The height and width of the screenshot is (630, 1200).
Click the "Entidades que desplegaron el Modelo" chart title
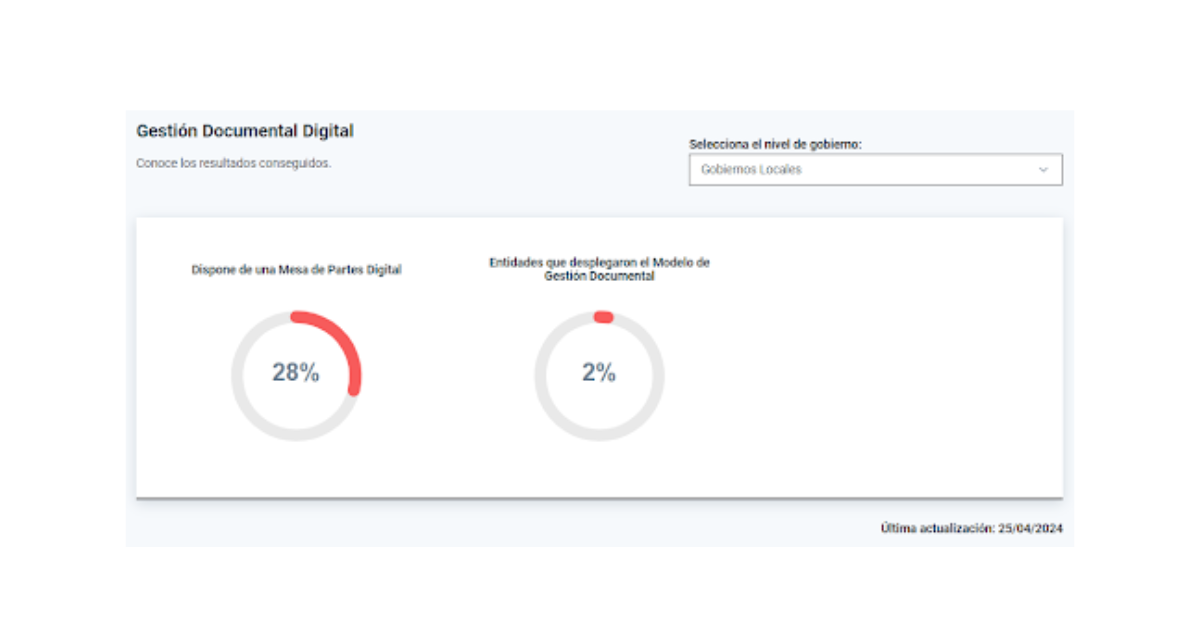(599, 263)
